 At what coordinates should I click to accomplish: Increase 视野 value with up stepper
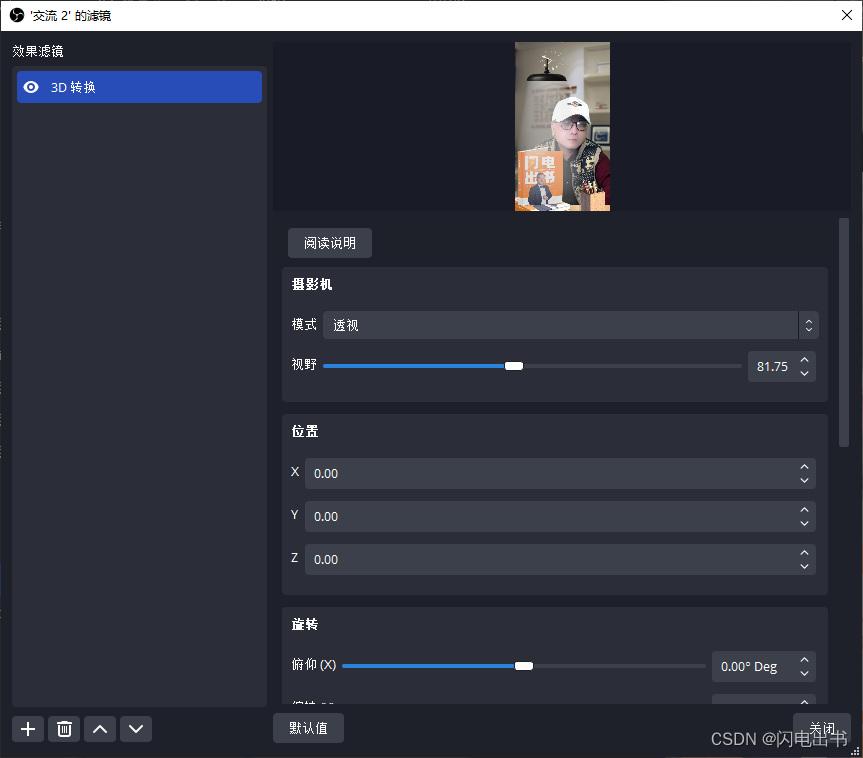(x=804, y=359)
